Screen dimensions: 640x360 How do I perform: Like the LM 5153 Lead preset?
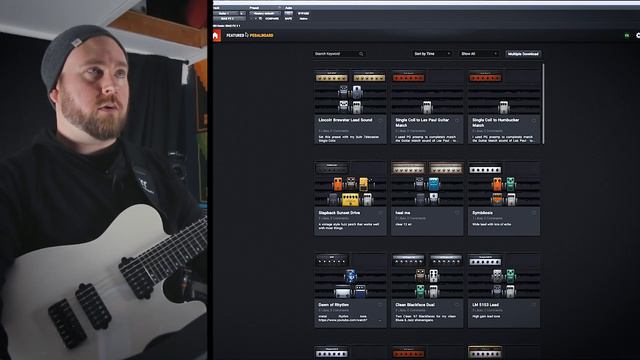click(533, 305)
